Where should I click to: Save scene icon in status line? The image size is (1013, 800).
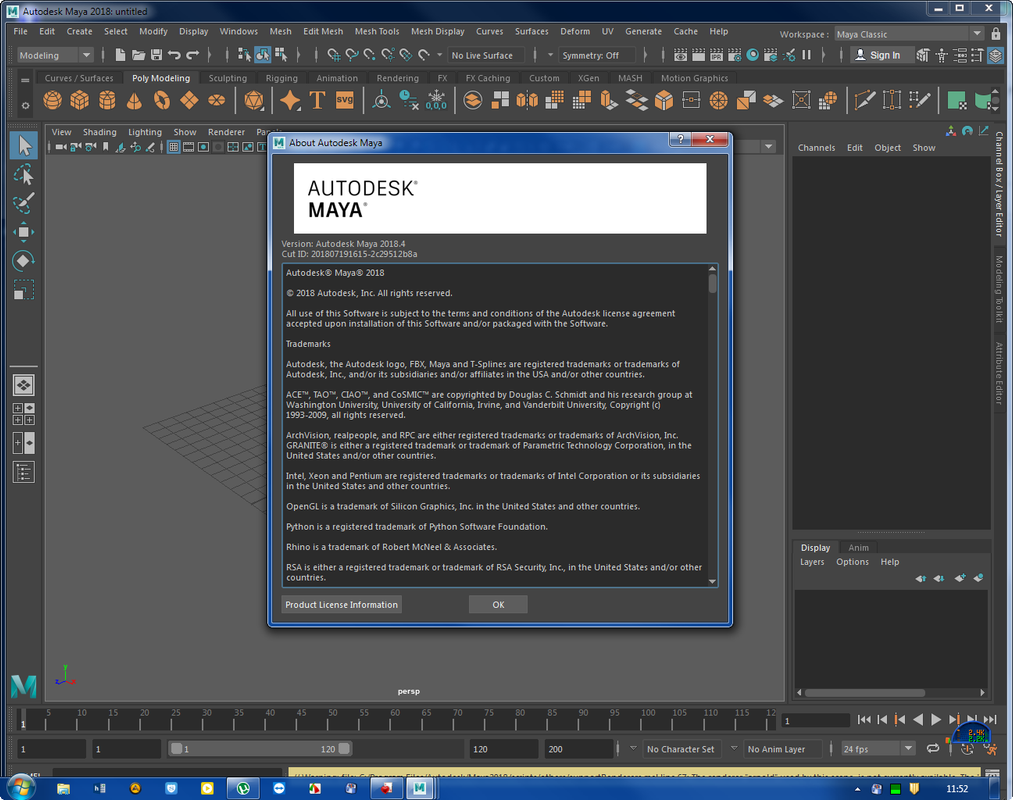coord(156,55)
